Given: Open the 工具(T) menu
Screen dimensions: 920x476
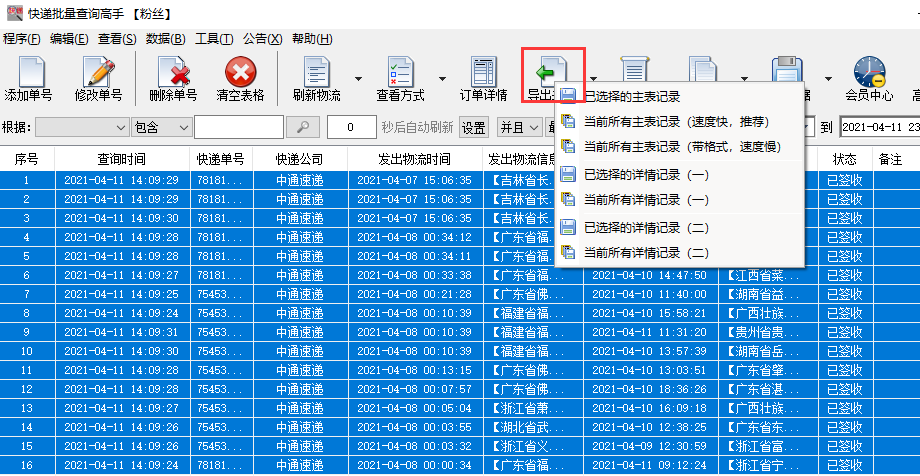Looking at the screenshot, I should (214, 39).
